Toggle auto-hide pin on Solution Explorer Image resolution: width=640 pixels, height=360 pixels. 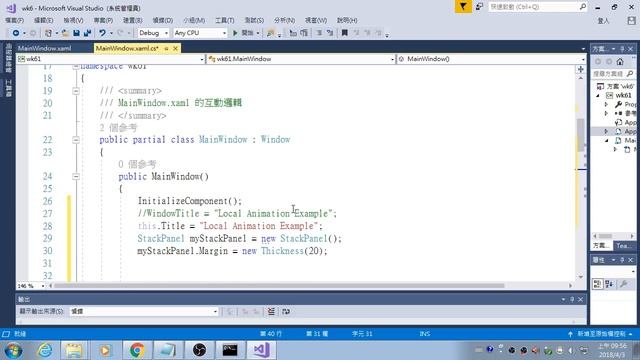tap(622, 49)
